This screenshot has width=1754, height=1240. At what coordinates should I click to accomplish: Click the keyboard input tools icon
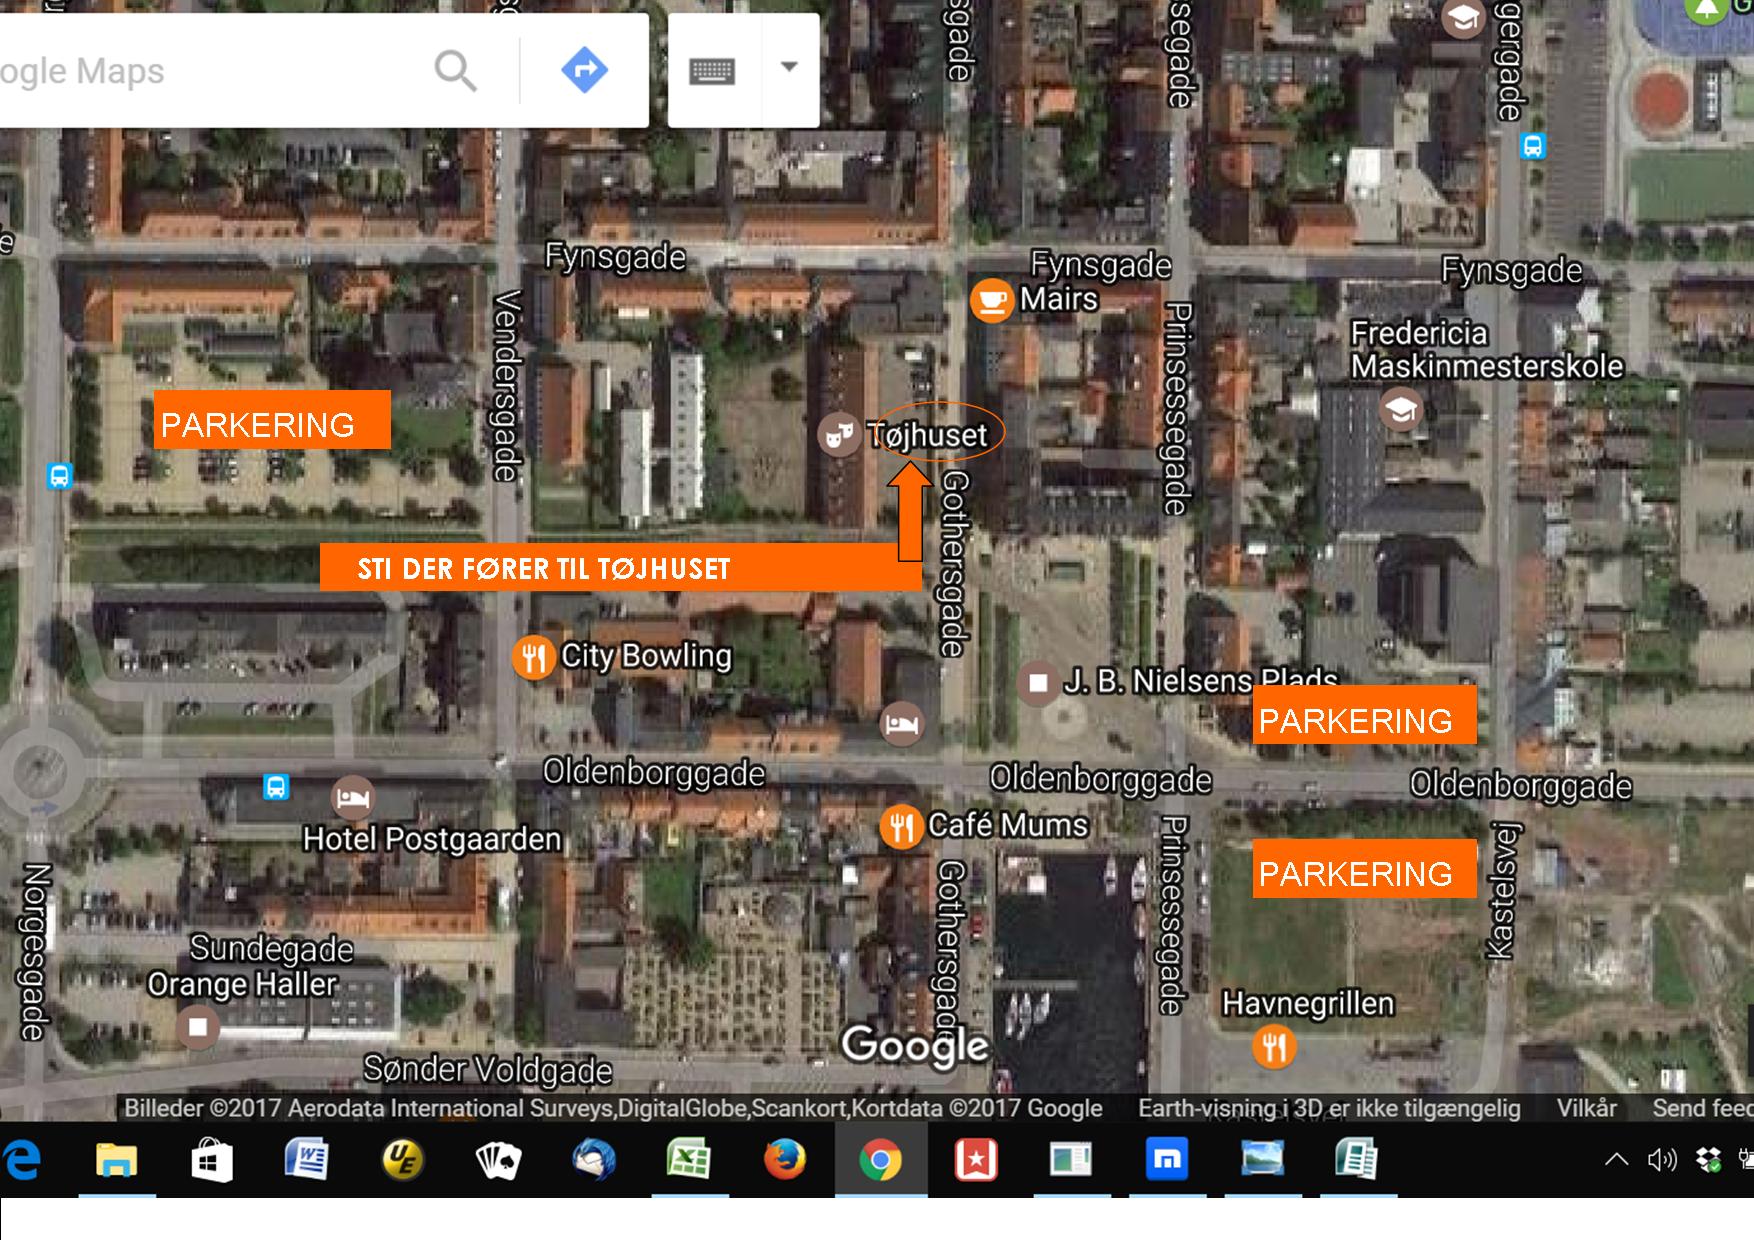point(712,71)
